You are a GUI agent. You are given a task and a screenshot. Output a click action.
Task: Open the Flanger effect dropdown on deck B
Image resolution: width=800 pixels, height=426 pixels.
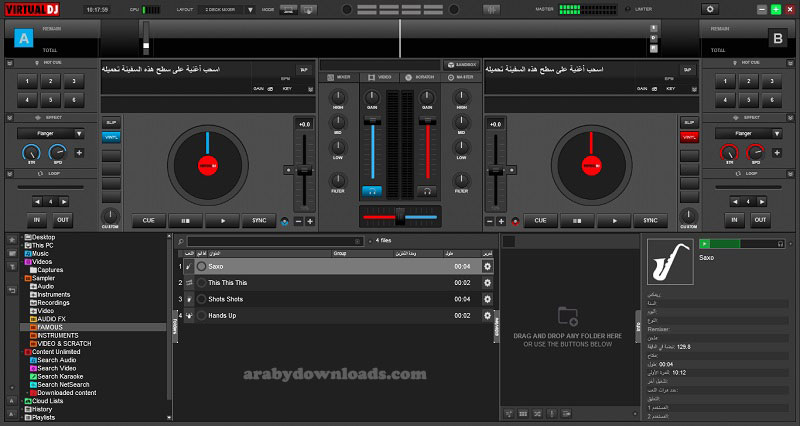[748, 134]
